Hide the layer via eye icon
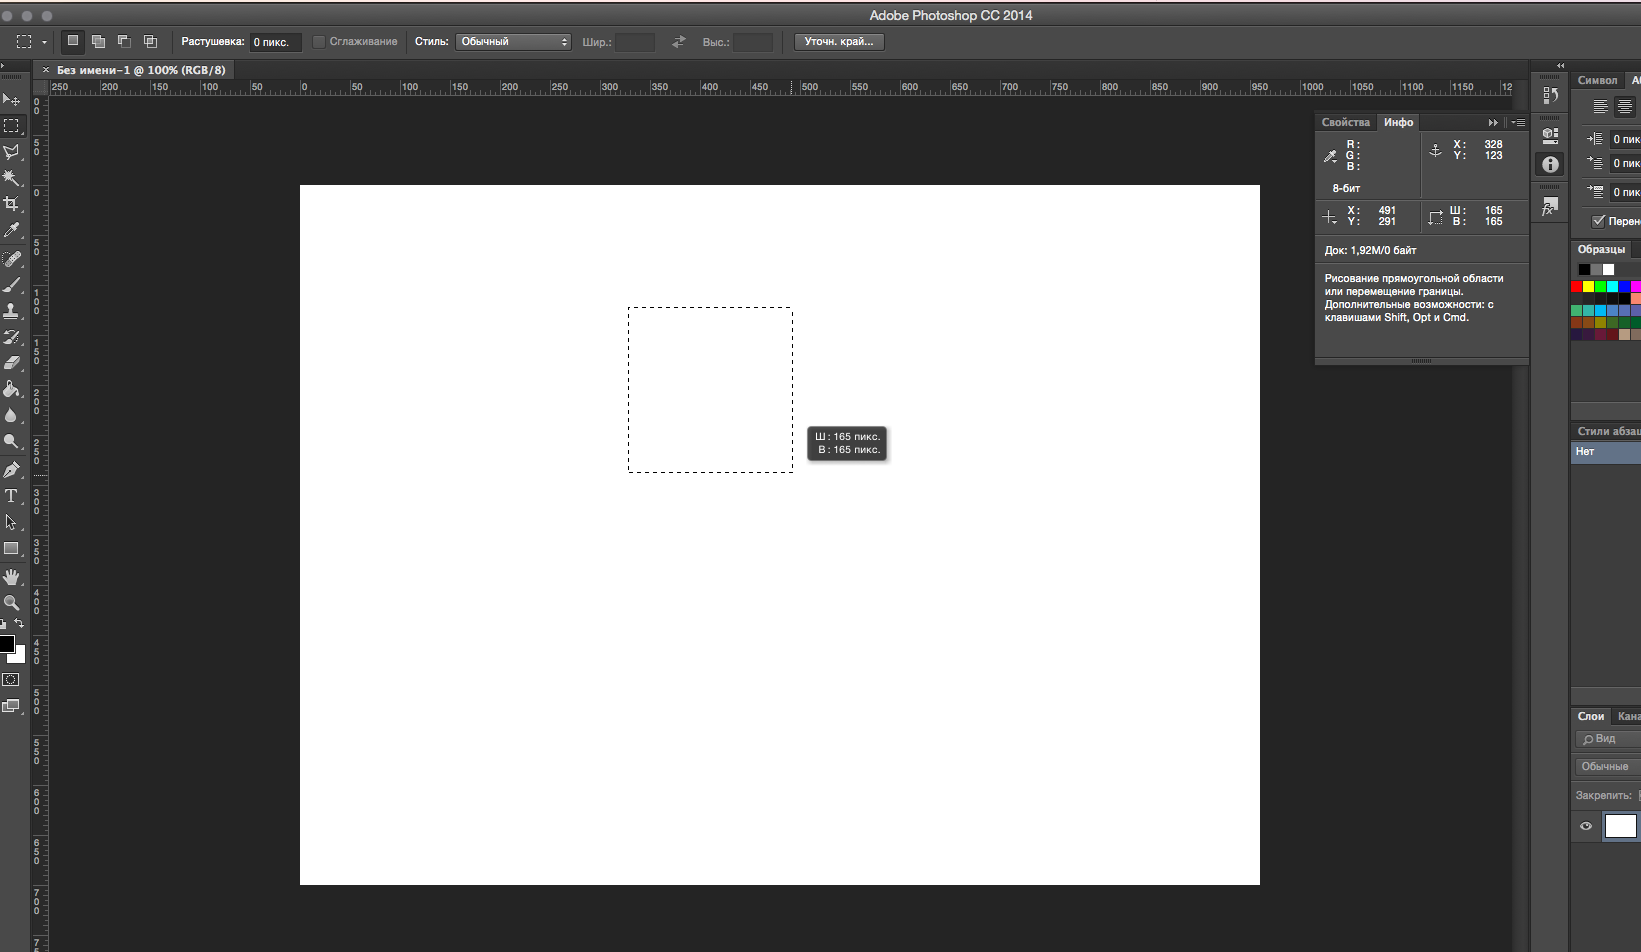The height and width of the screenshot is (952, 1641). [1586, 826]
